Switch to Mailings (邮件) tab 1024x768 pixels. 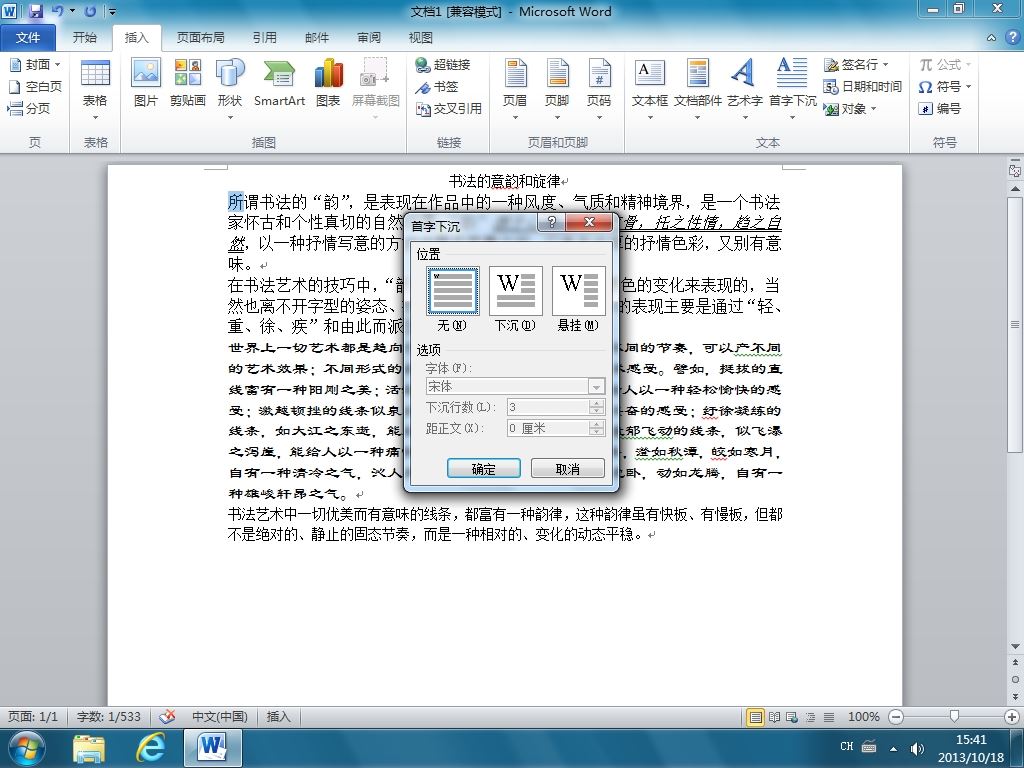[317, 38]
